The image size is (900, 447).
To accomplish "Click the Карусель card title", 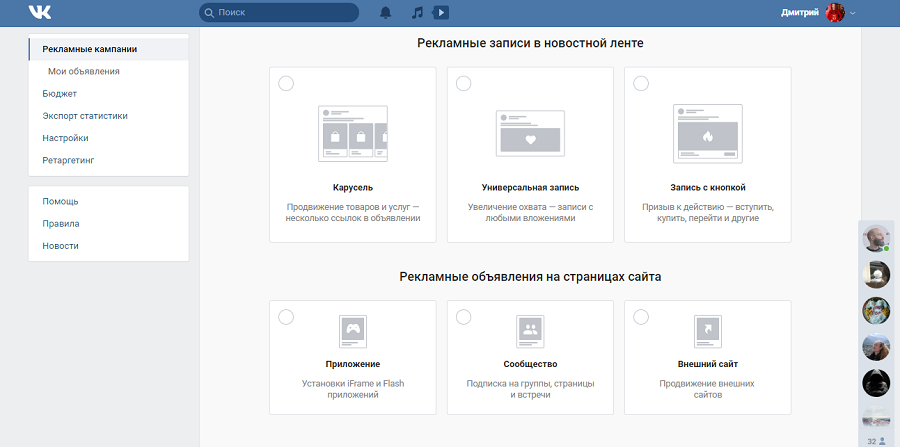I will click(x=352, y=188).
